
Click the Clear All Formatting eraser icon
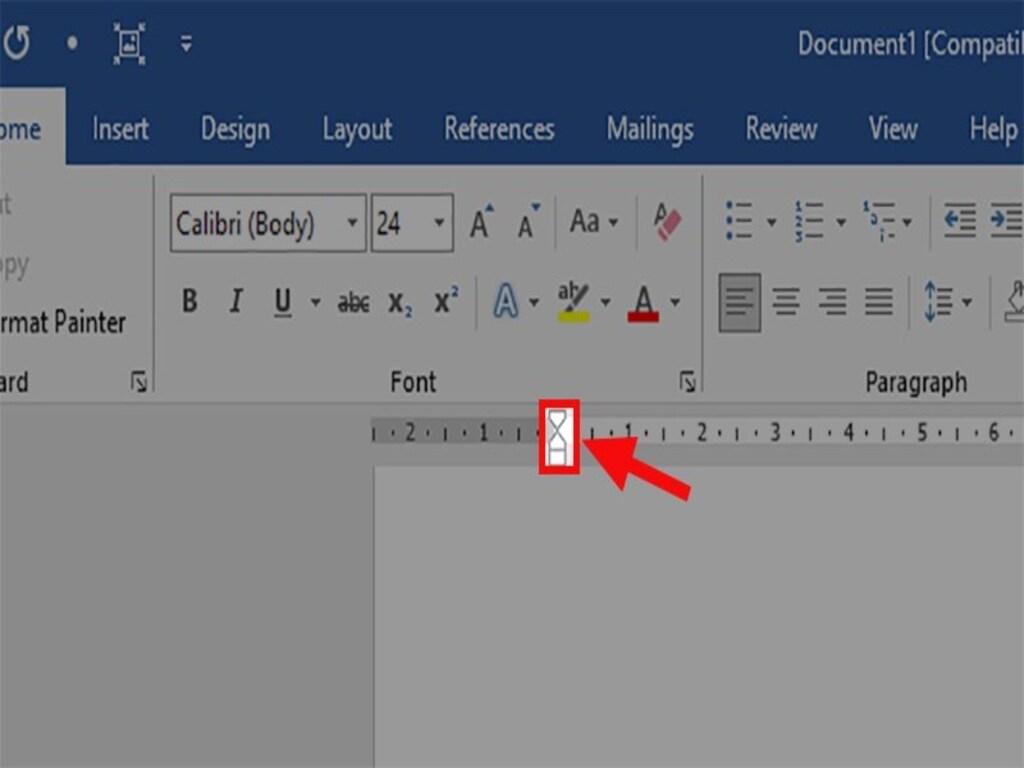pos(666,221)
